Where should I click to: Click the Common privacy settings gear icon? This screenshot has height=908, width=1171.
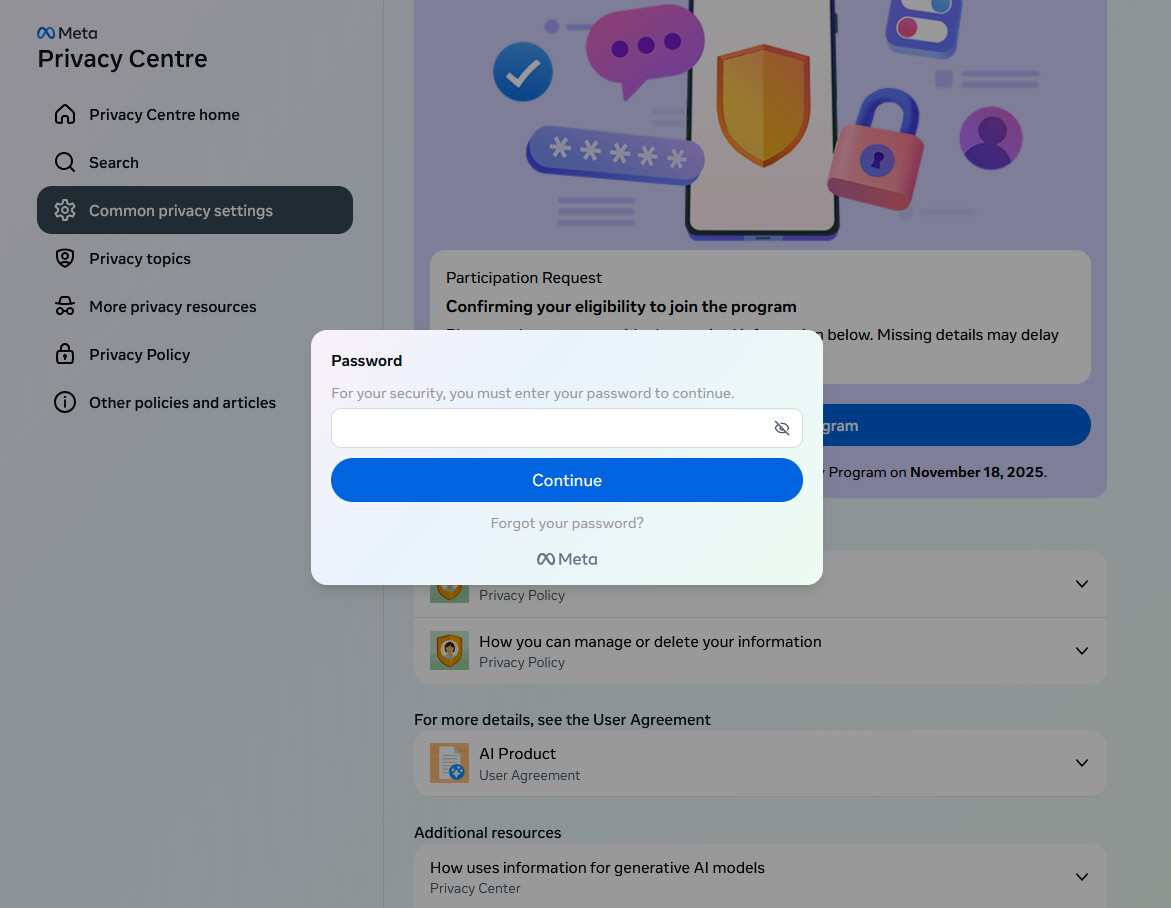[65, 210]
